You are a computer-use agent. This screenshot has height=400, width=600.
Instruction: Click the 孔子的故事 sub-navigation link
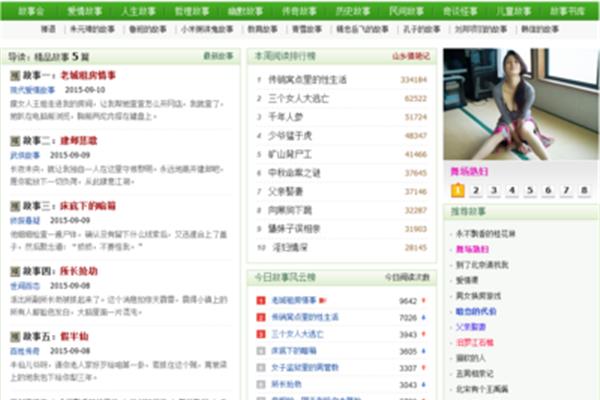pos(422,29)
